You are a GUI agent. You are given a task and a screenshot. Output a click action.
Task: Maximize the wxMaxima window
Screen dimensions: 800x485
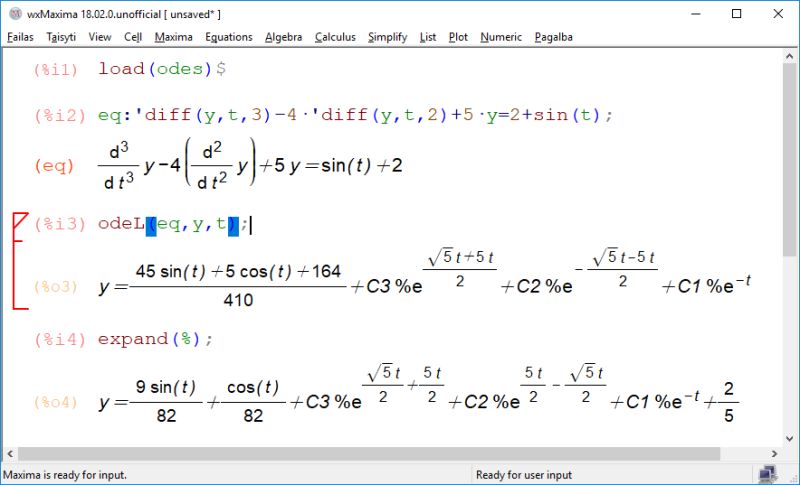point(737,14)
